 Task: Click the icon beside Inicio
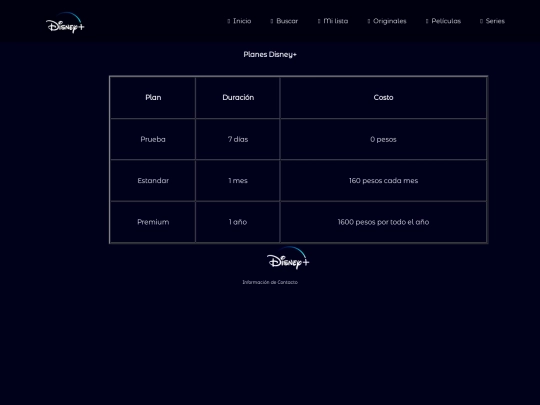click(229, 21)
